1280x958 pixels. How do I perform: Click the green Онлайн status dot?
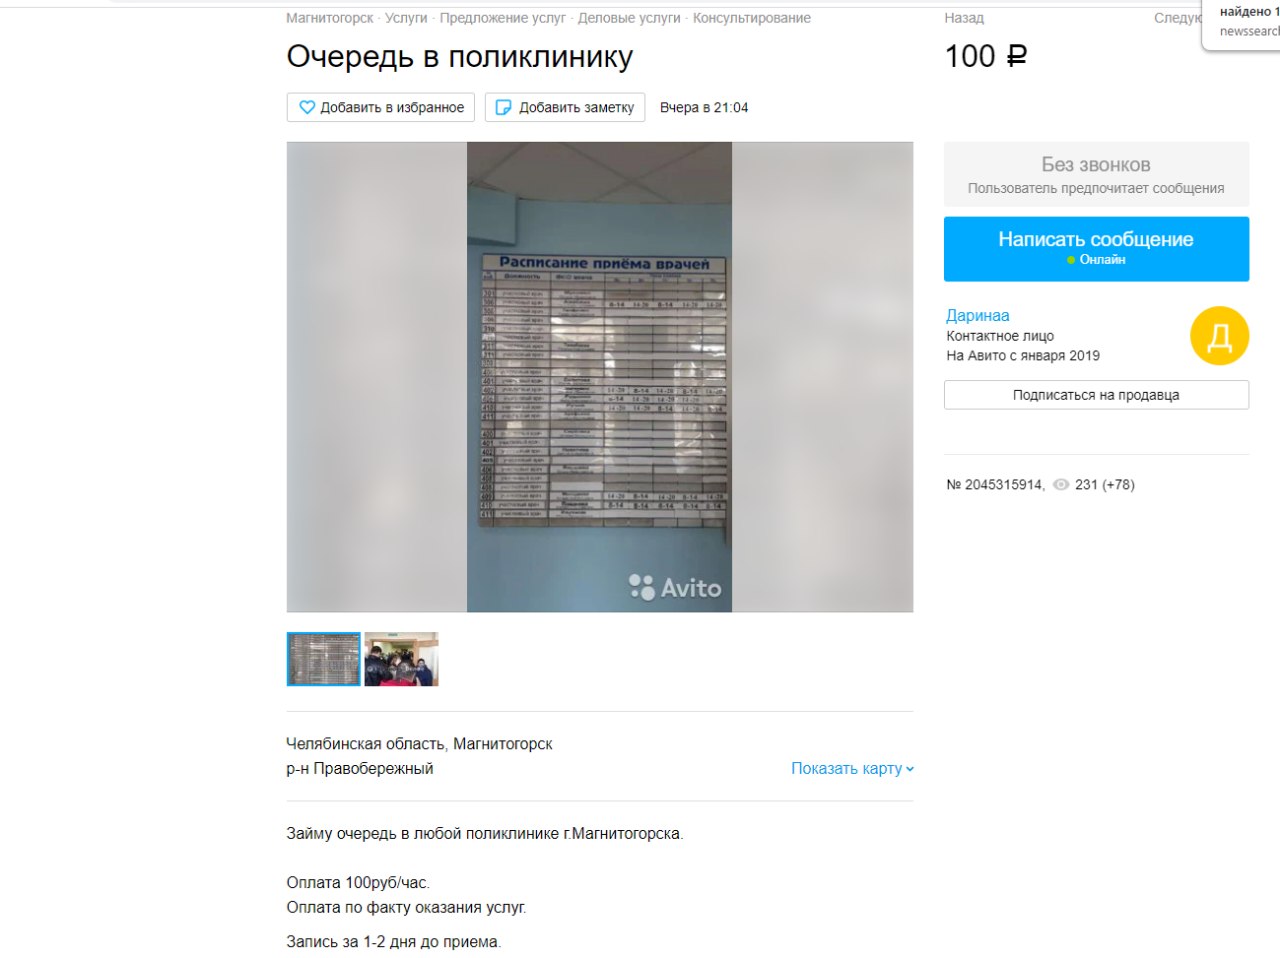coord(1071,260)
